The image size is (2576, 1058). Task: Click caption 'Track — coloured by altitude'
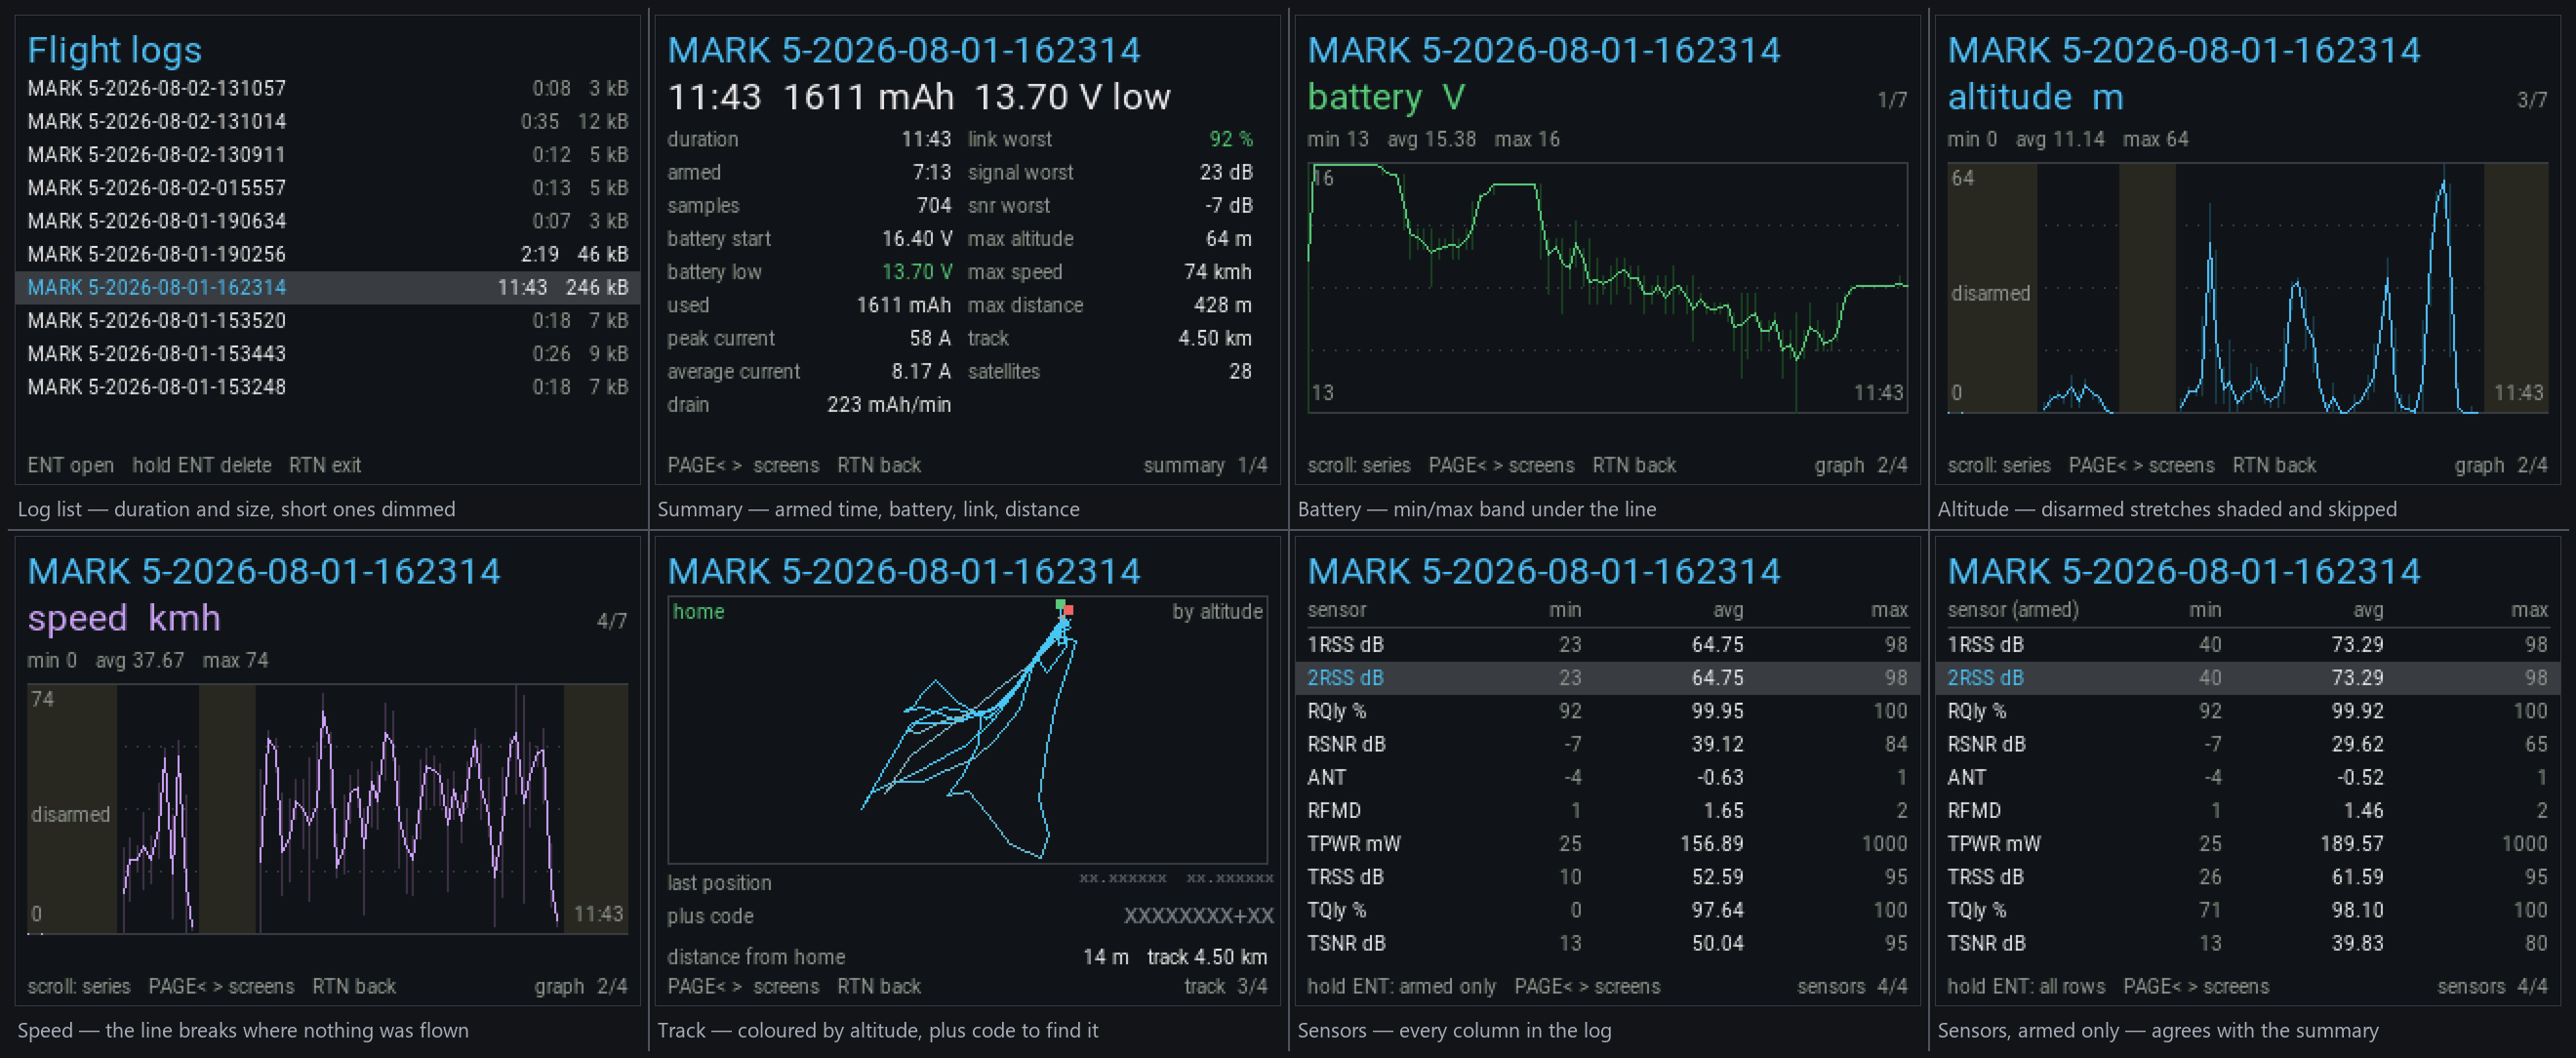point(877,1030)
